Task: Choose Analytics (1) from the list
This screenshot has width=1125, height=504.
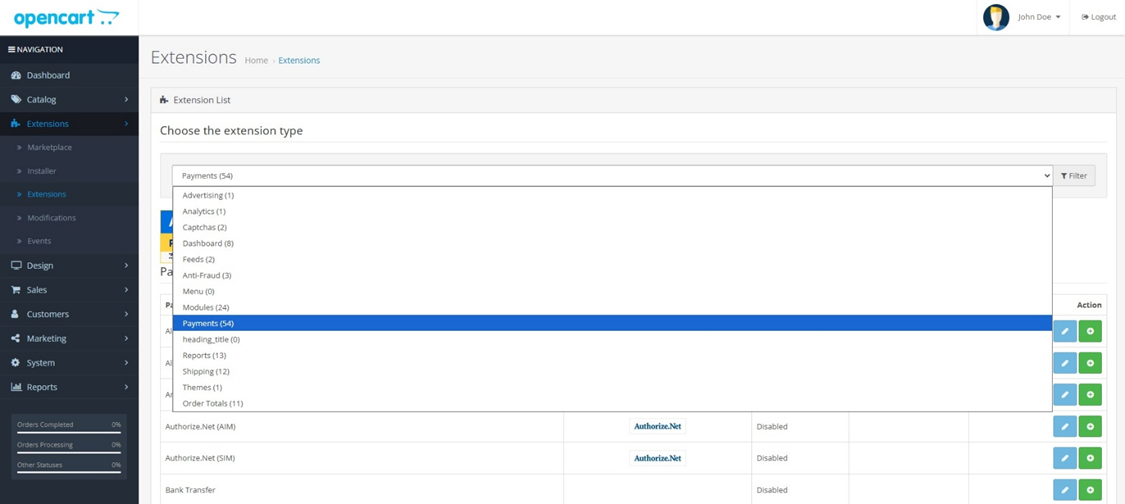Action: click(612, 211)
